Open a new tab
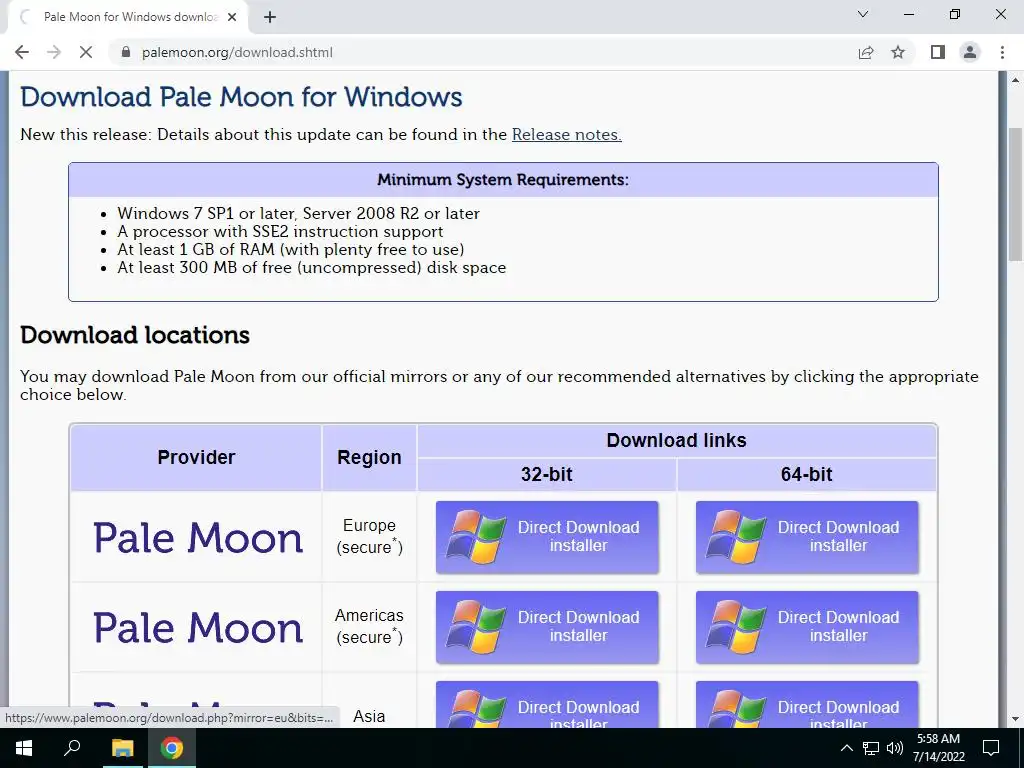This screenshot has width=1024, height=768. 270,17
